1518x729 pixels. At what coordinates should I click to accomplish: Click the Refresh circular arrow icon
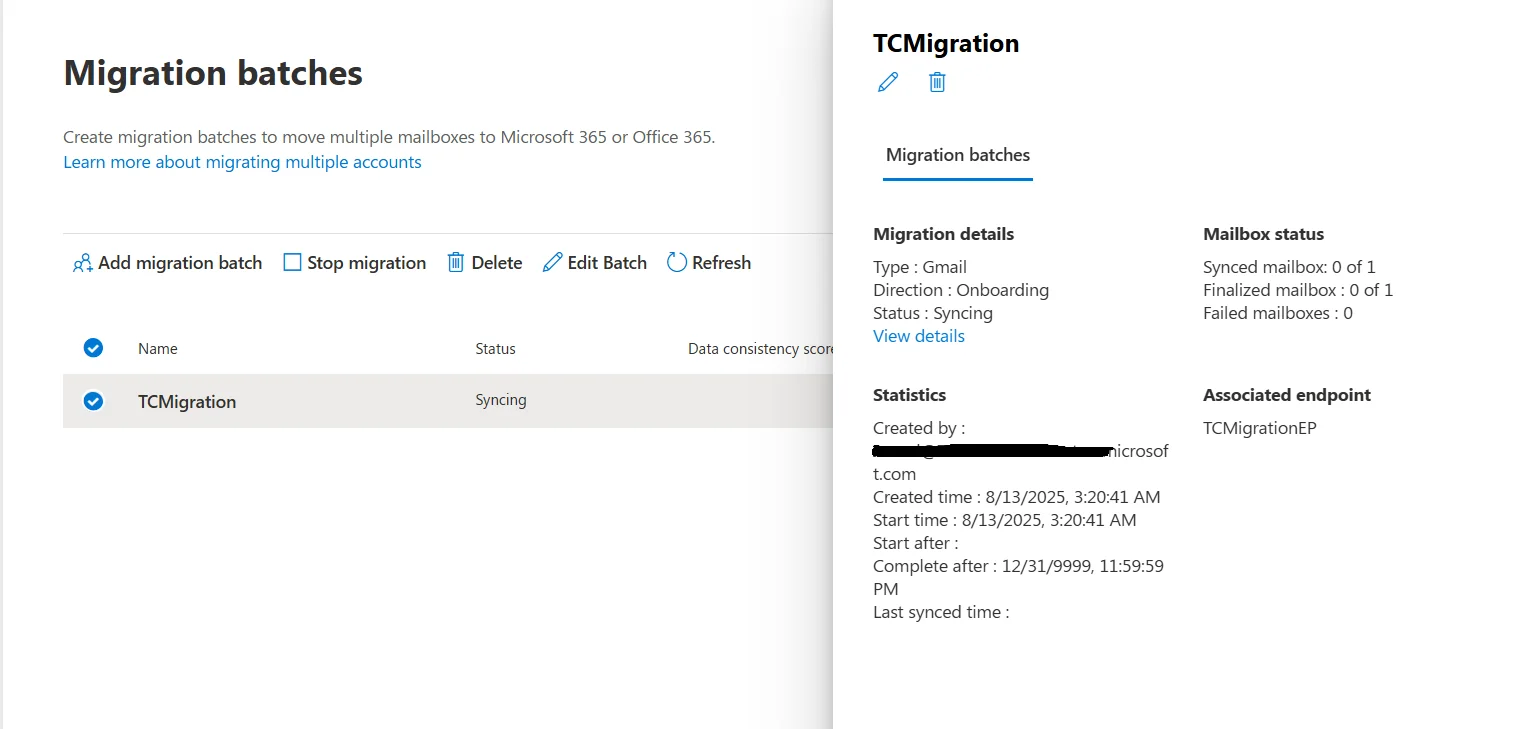[677, 263]
